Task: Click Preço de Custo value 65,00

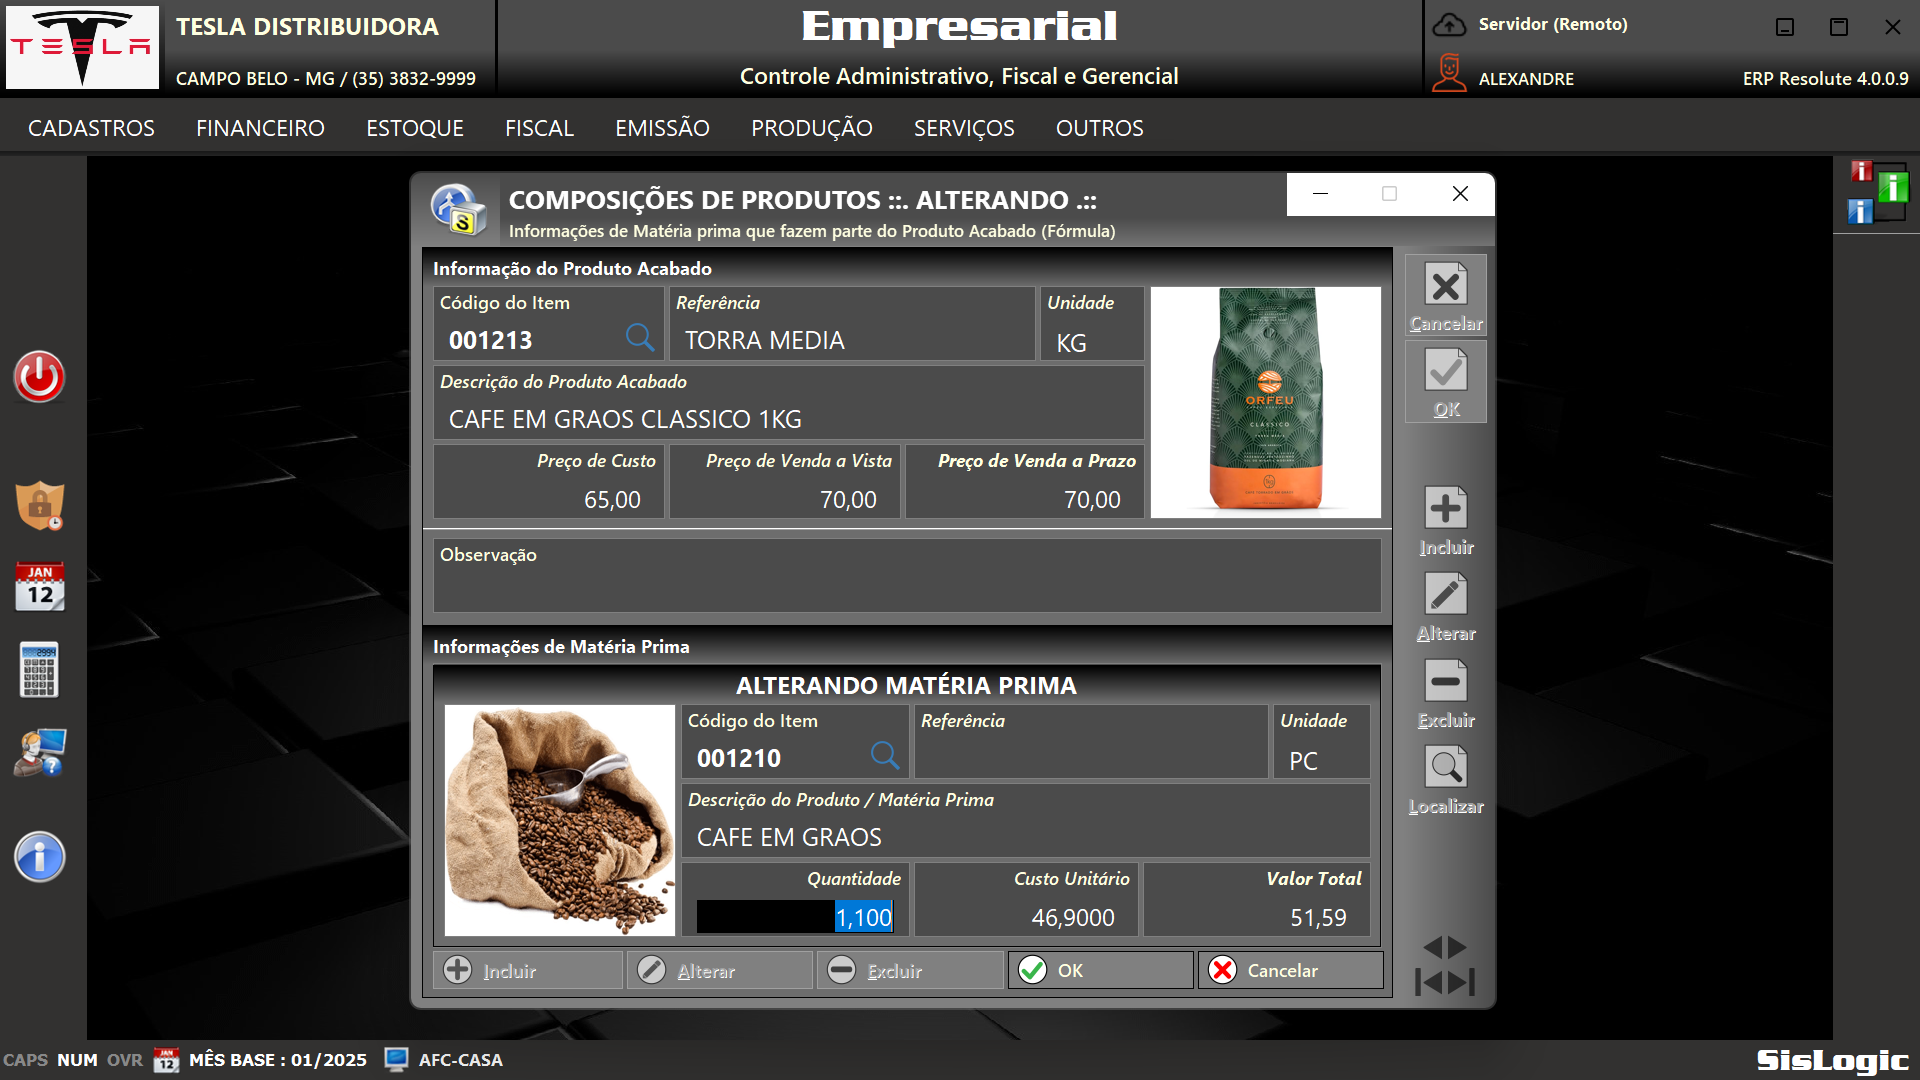Action: click(612, 499)
